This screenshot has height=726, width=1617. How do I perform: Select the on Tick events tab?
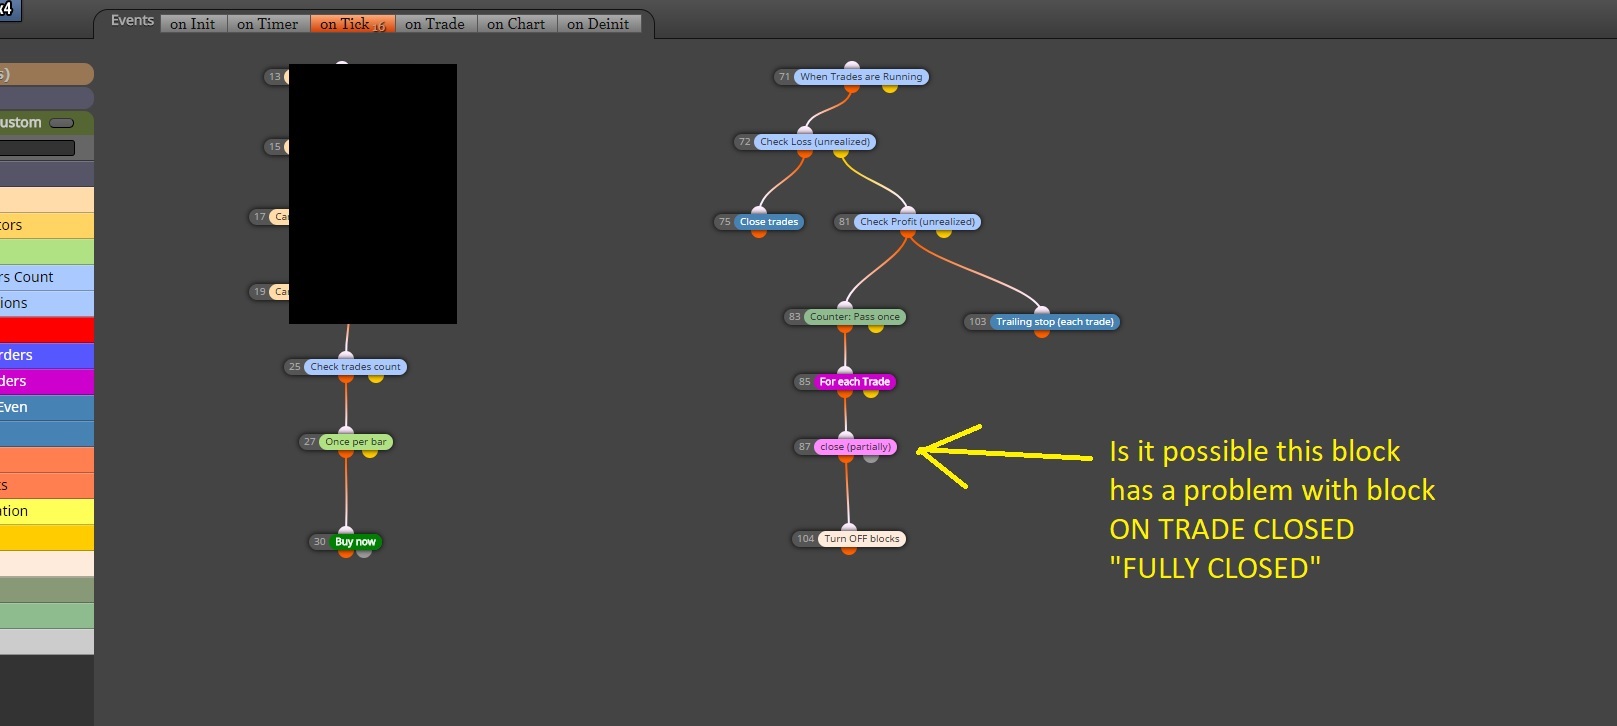tap(352, 24)
